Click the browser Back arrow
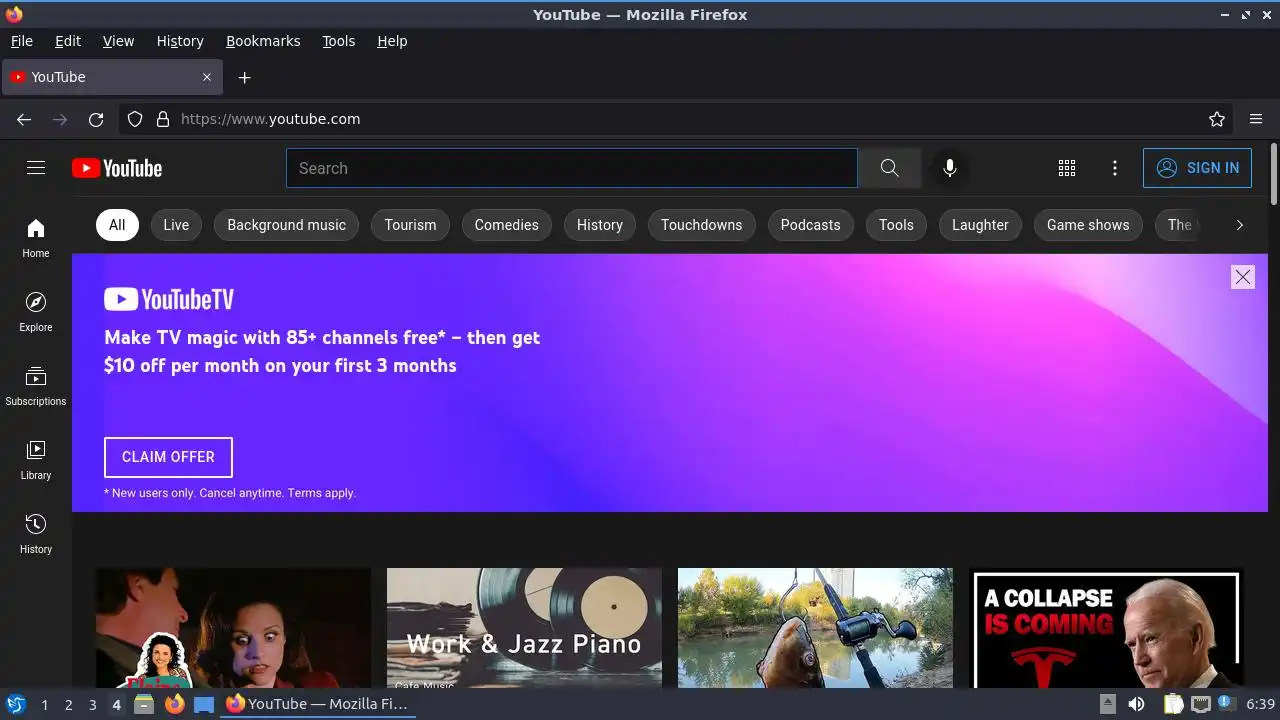The height and width of the screenshot is (720, 1280). pos(24,119)
